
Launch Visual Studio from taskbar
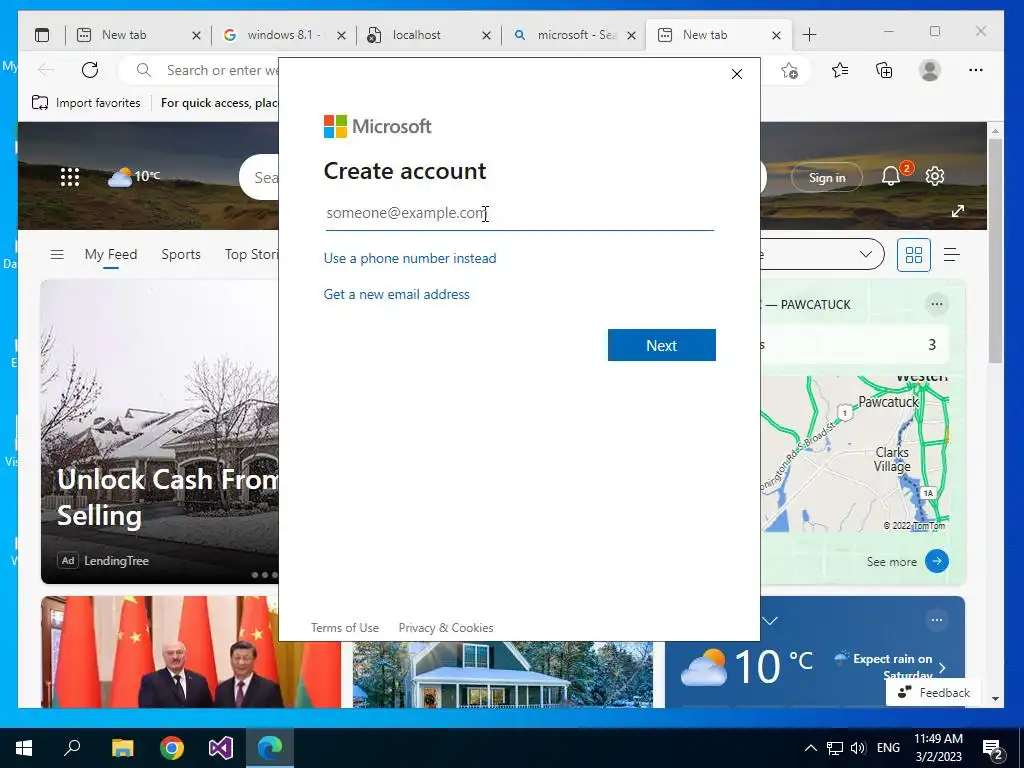pyautogui.click(x=221, y=748)
